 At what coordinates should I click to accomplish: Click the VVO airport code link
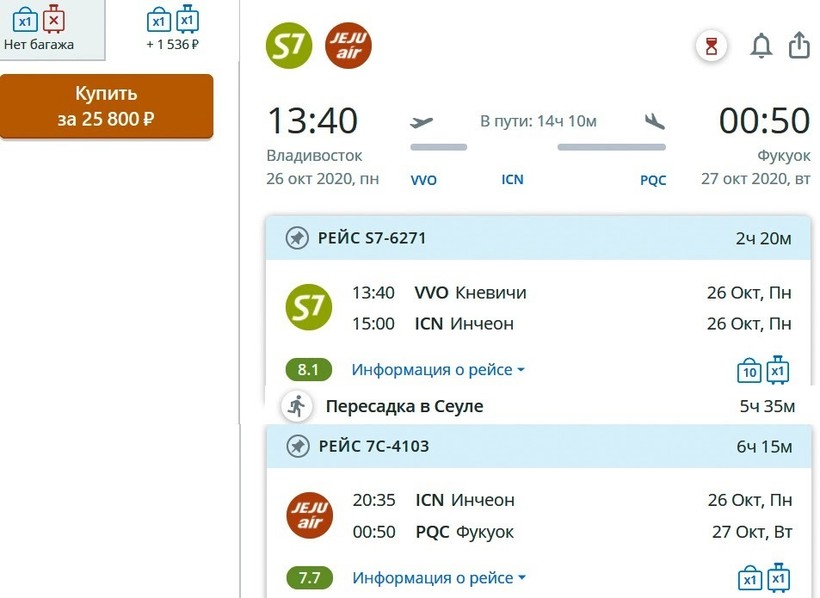click(x=424, y=180)
